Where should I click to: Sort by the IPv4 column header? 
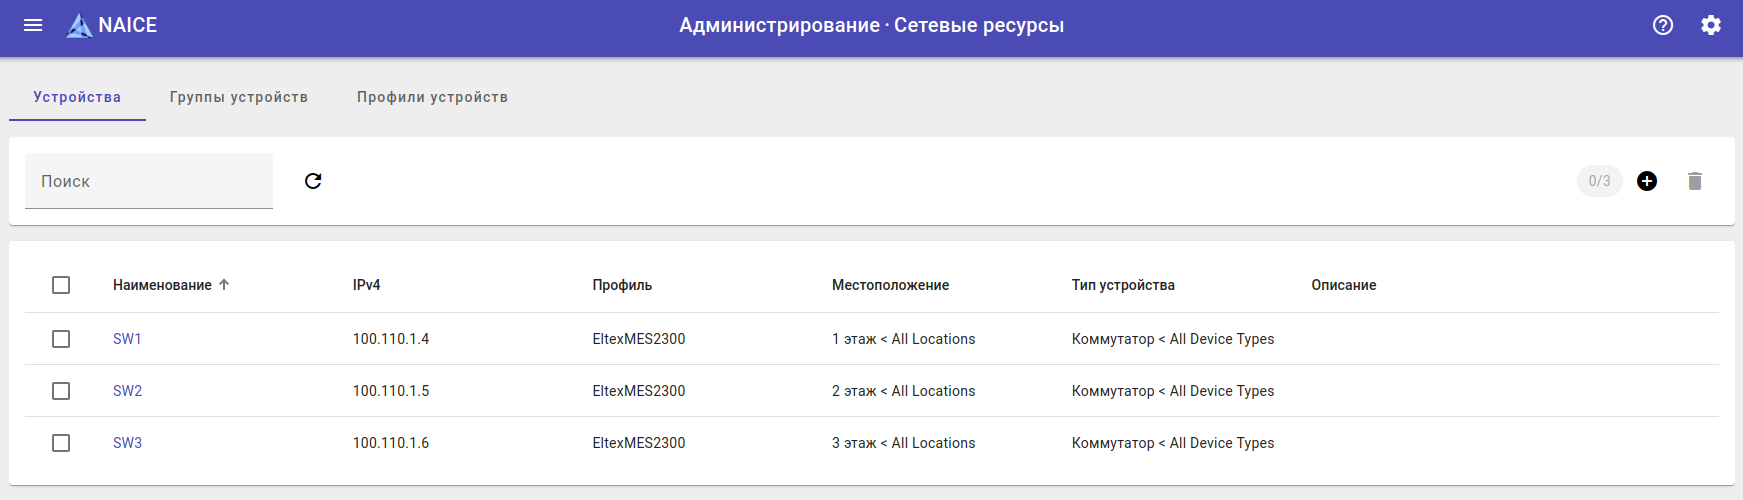[x=366, y=285]
